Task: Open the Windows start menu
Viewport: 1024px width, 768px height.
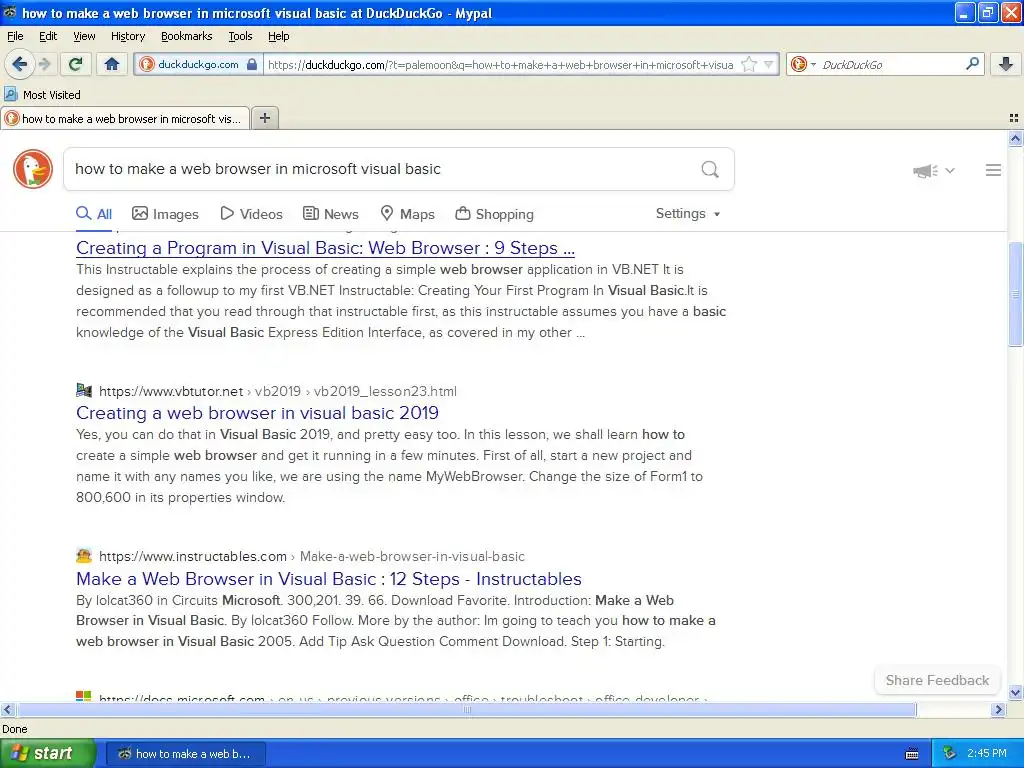Action: pos(48,754)
